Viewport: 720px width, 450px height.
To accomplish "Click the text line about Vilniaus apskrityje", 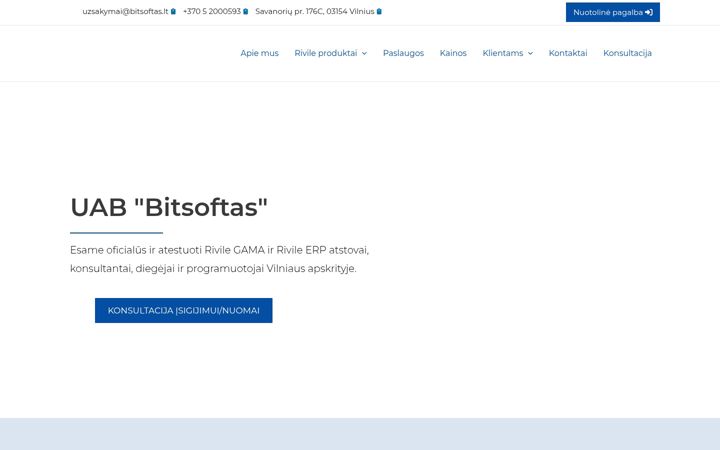I will click(213, 269).
